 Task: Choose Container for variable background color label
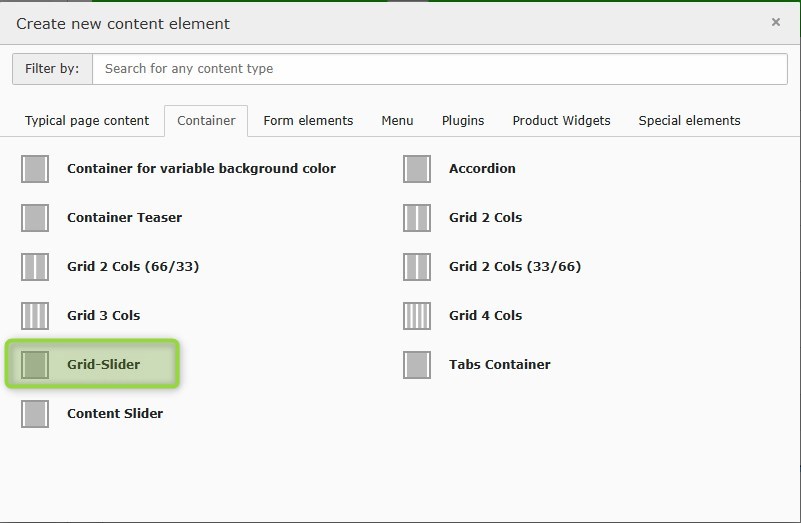point(201,169)
